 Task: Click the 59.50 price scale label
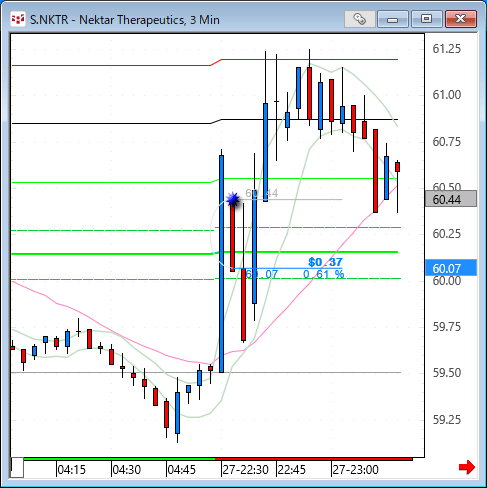coord(447,373)
